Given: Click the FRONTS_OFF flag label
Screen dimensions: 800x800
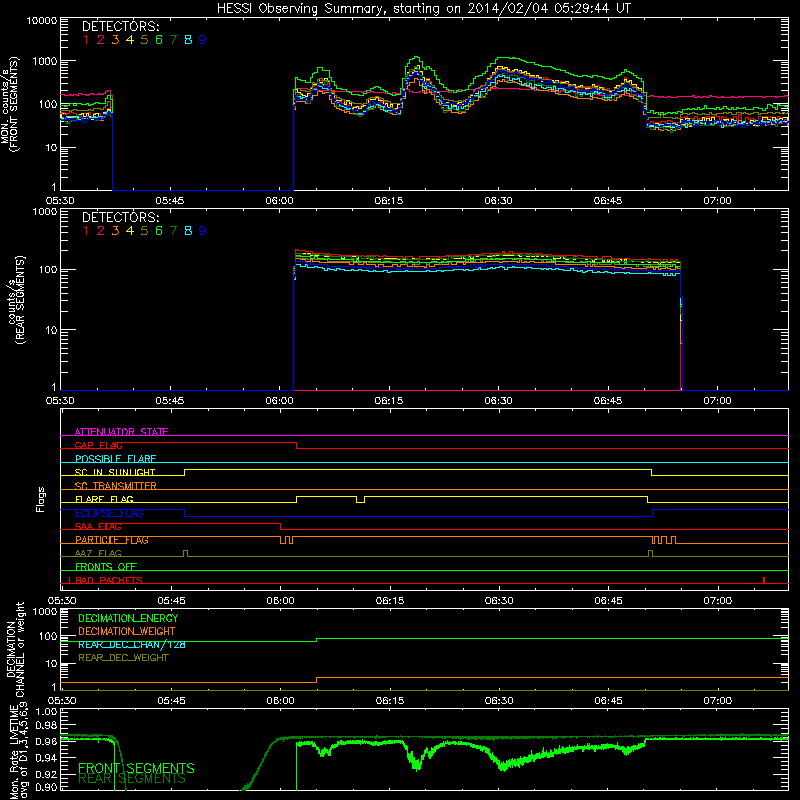Looking at the screenshot, I should coord(106,566).
